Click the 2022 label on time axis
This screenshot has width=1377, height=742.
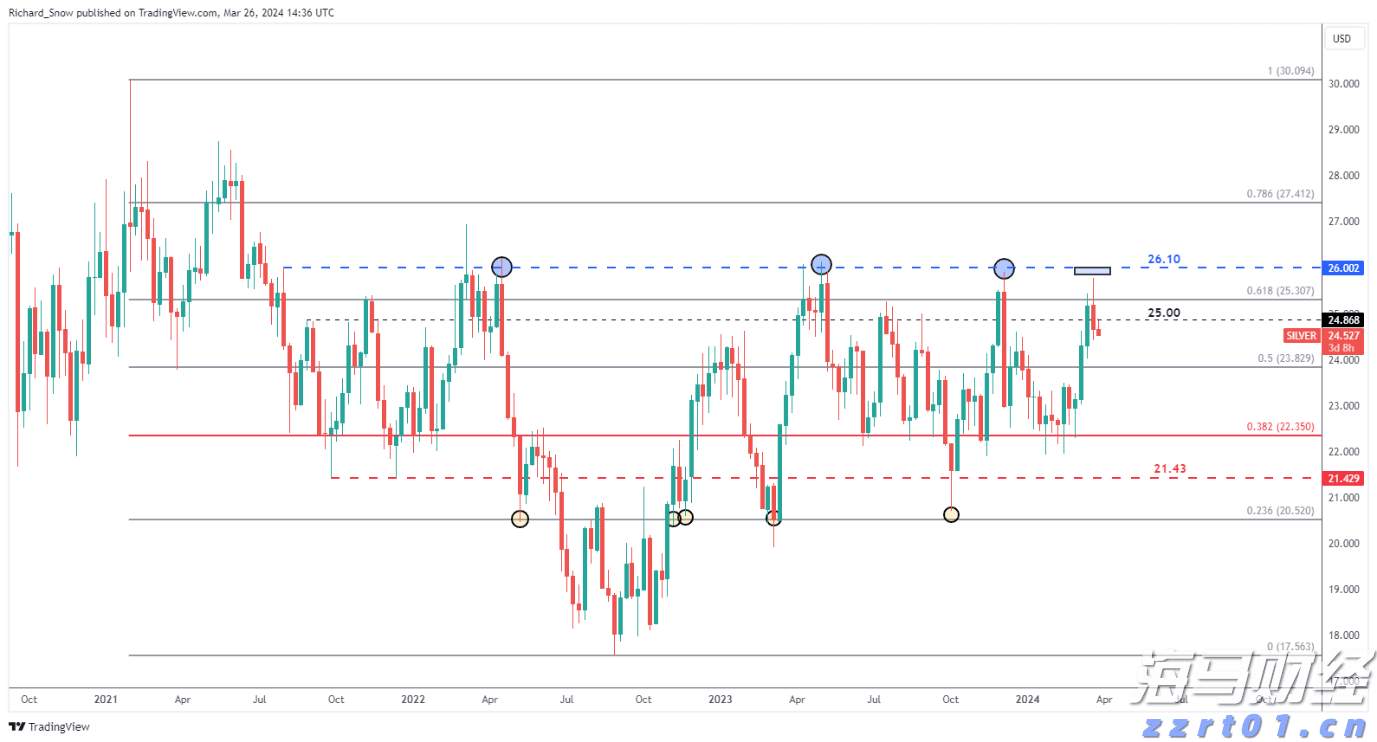click(413, 699)
